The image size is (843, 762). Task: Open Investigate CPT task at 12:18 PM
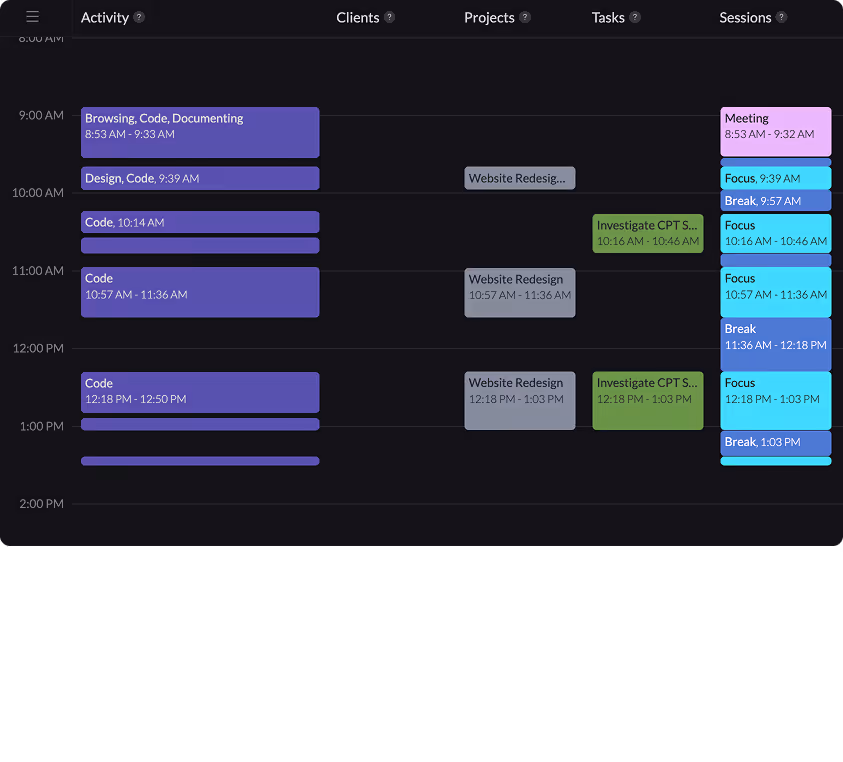tap(648, 401)
